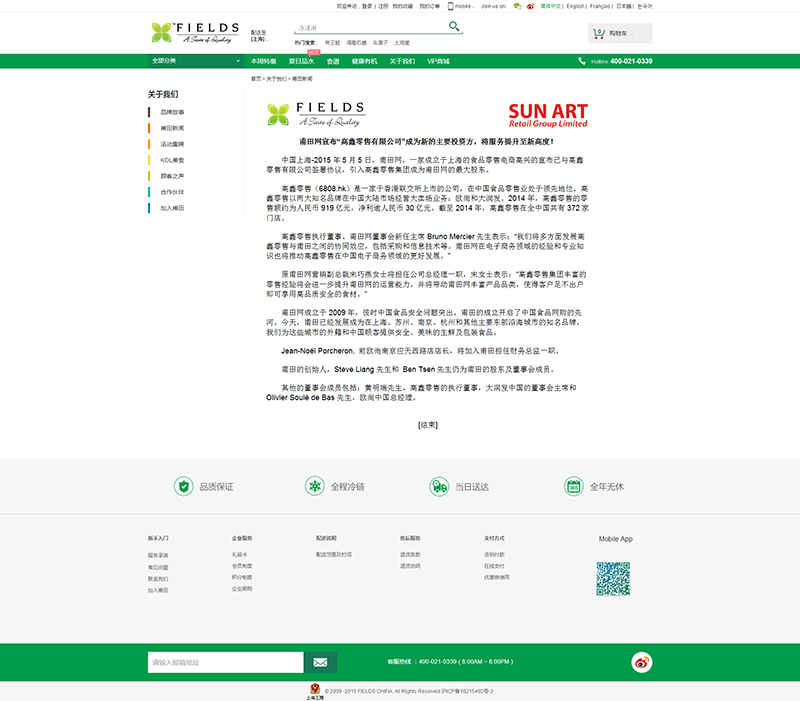800x701 pixels.
Task: Click the search magnifier icon
Action: coord(454,26)
